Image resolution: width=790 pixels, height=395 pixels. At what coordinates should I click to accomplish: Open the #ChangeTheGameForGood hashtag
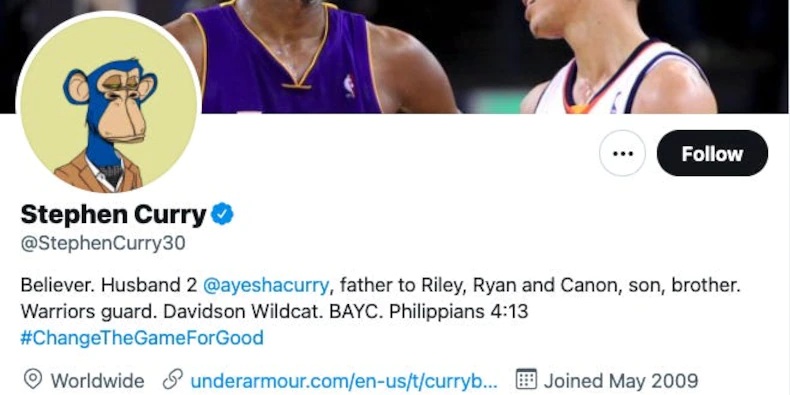[x=142, y=338]
